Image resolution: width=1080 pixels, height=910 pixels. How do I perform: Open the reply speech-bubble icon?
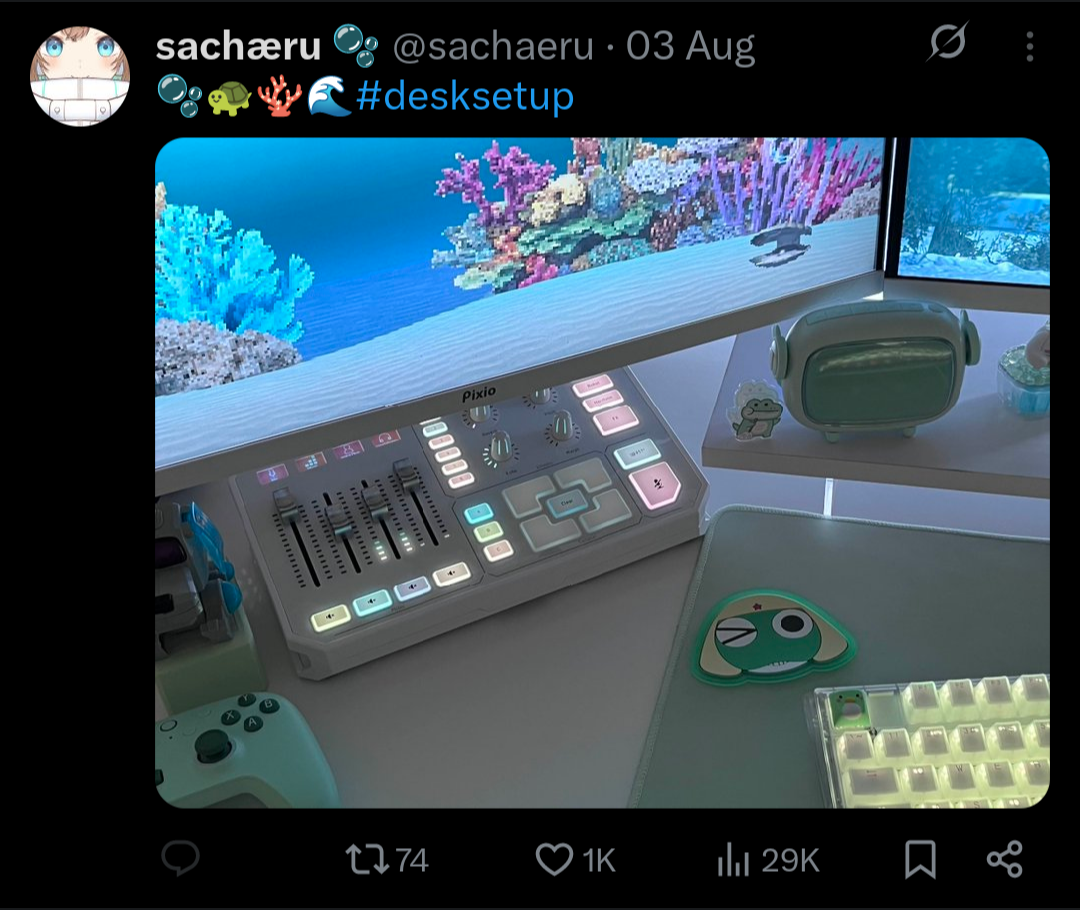pyautogui.click(x=181, y=858)
